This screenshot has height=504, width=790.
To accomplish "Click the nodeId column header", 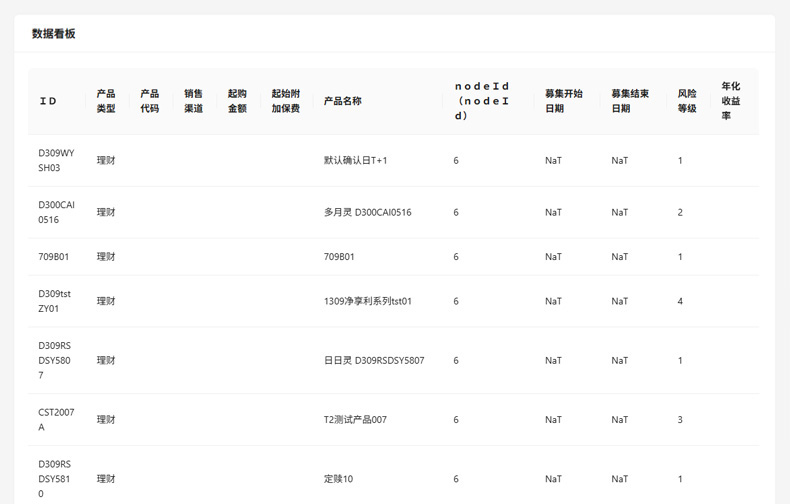I will pos(482,101).
